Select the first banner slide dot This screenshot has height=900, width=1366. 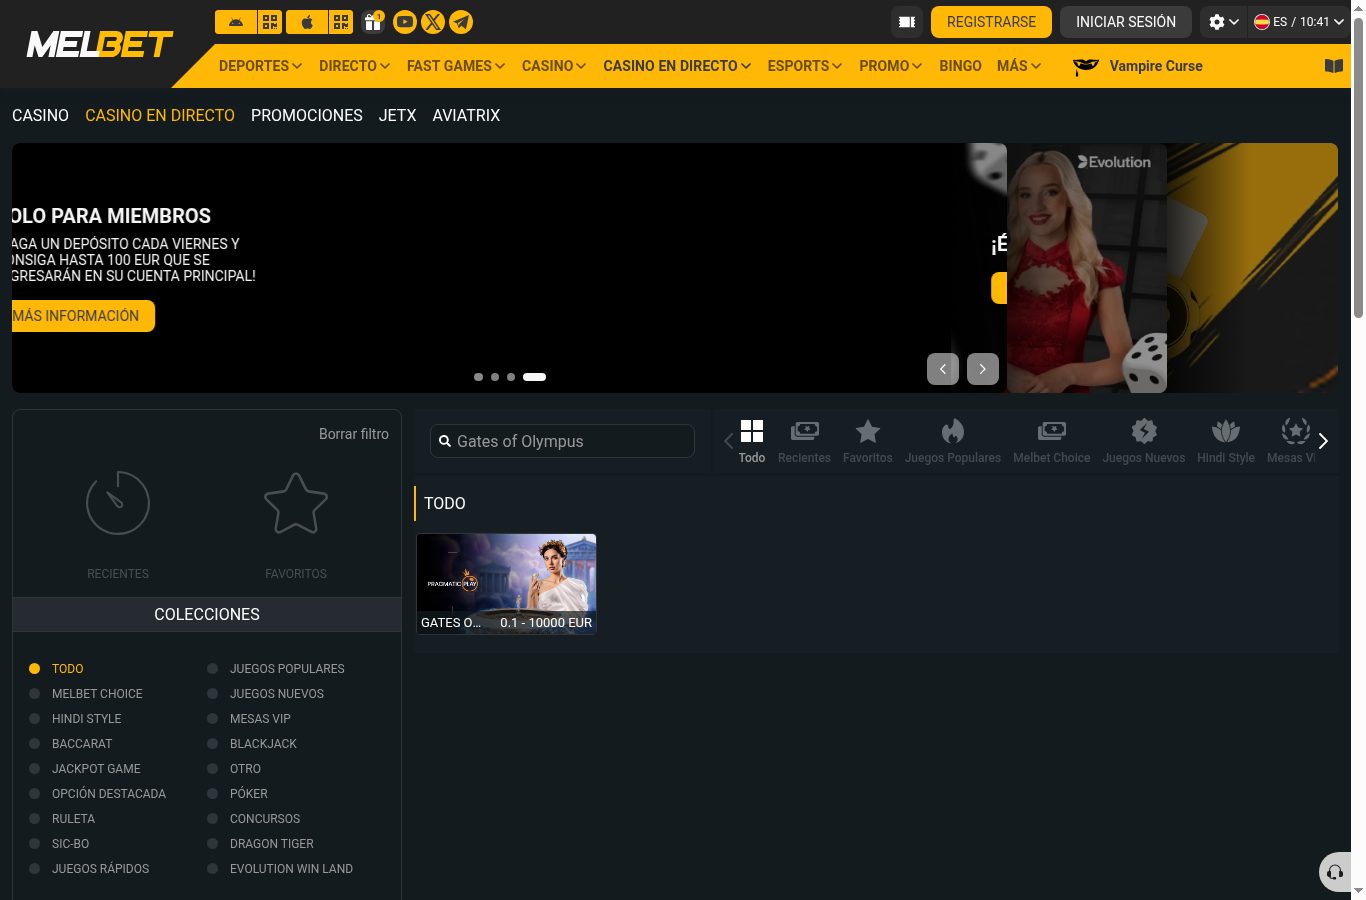point(478,377)
